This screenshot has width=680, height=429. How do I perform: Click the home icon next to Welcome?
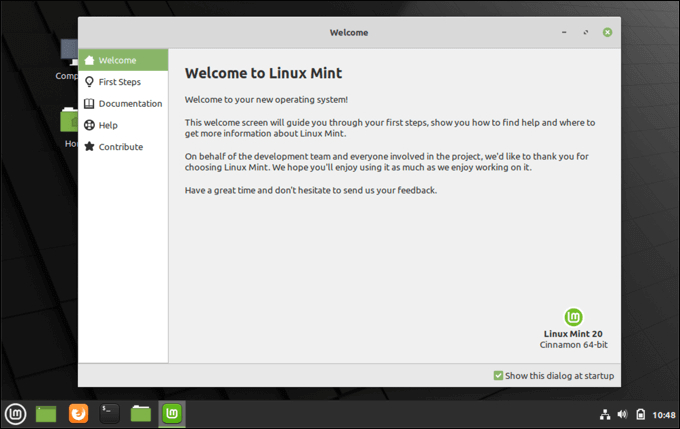89,60
